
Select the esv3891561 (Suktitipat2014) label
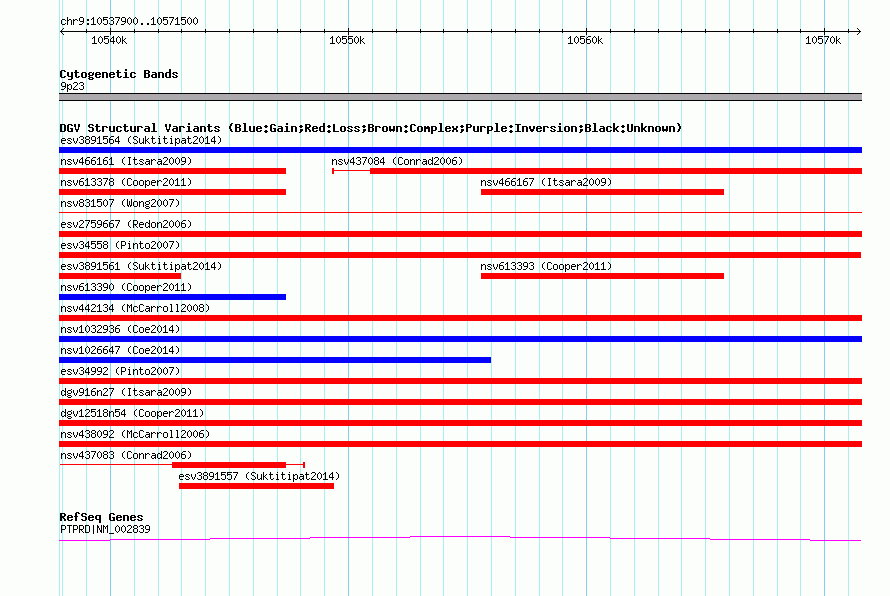tap(141, 266)
